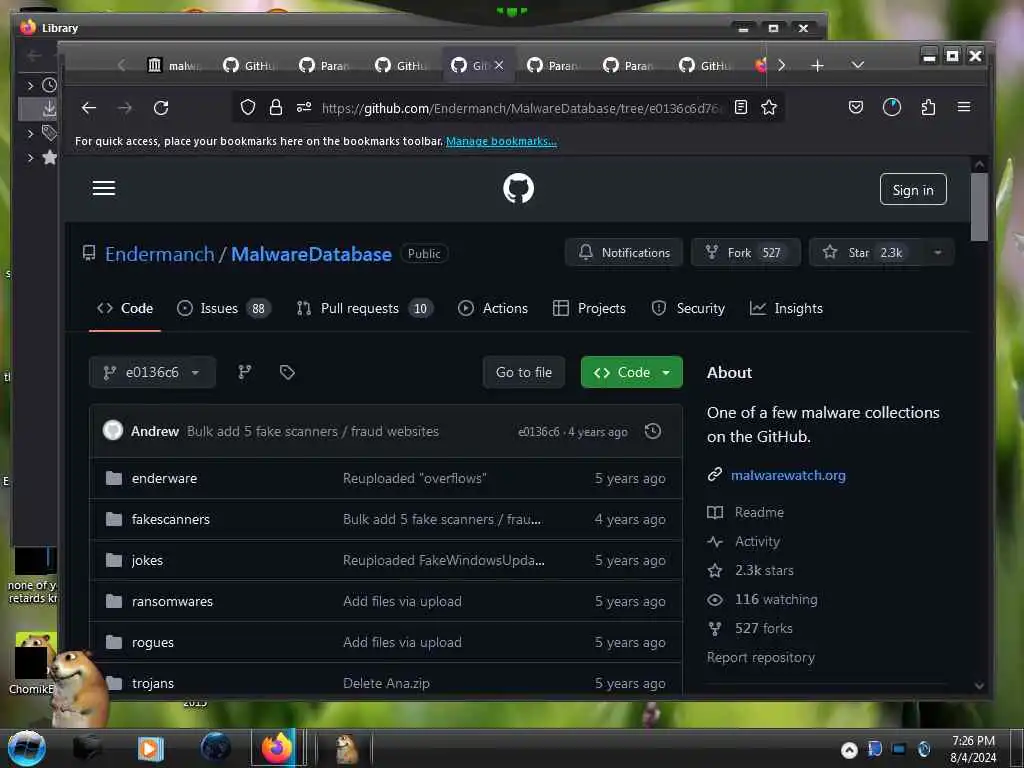
Task: Expand History tree in Library window
Action: click(x=30, y=86)
